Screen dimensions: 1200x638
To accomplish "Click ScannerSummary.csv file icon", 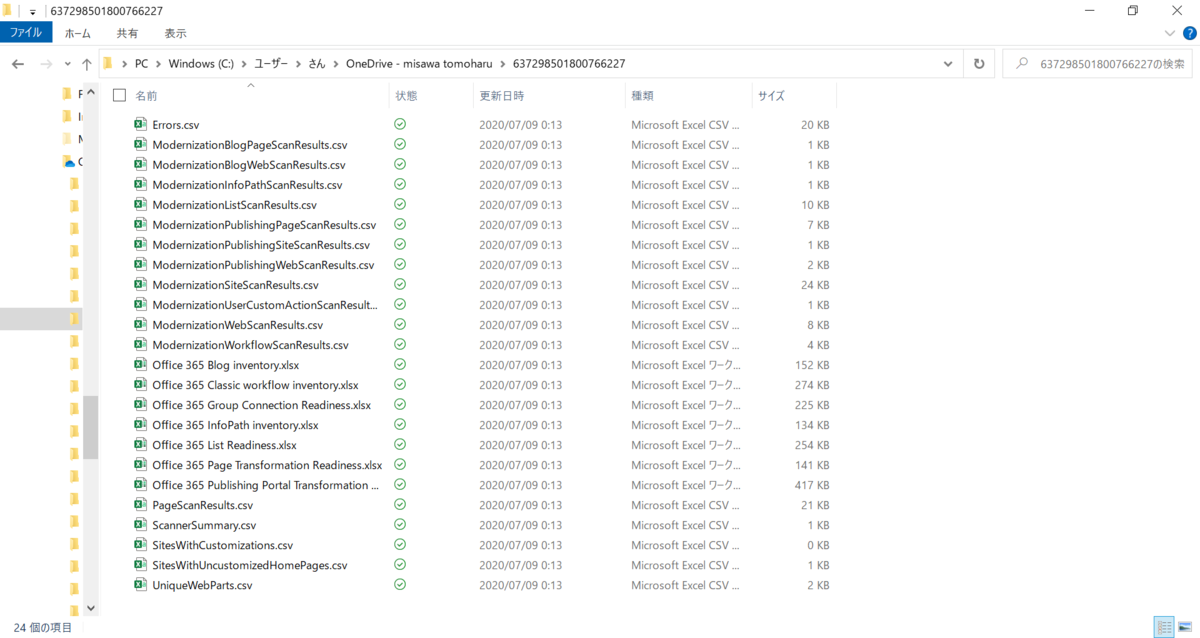I will coord(140,525).
